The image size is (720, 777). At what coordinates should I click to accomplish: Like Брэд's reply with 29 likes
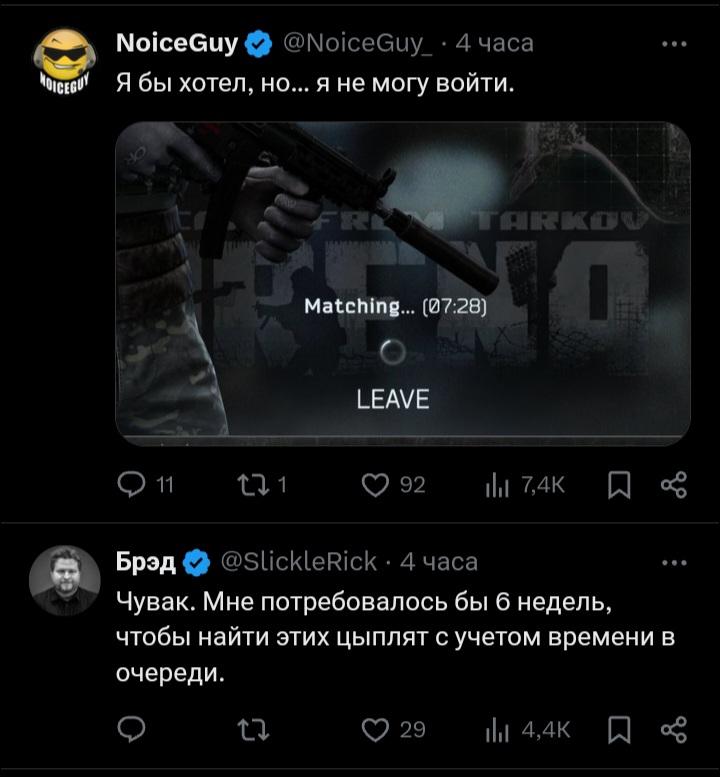[x=393, y=729]
